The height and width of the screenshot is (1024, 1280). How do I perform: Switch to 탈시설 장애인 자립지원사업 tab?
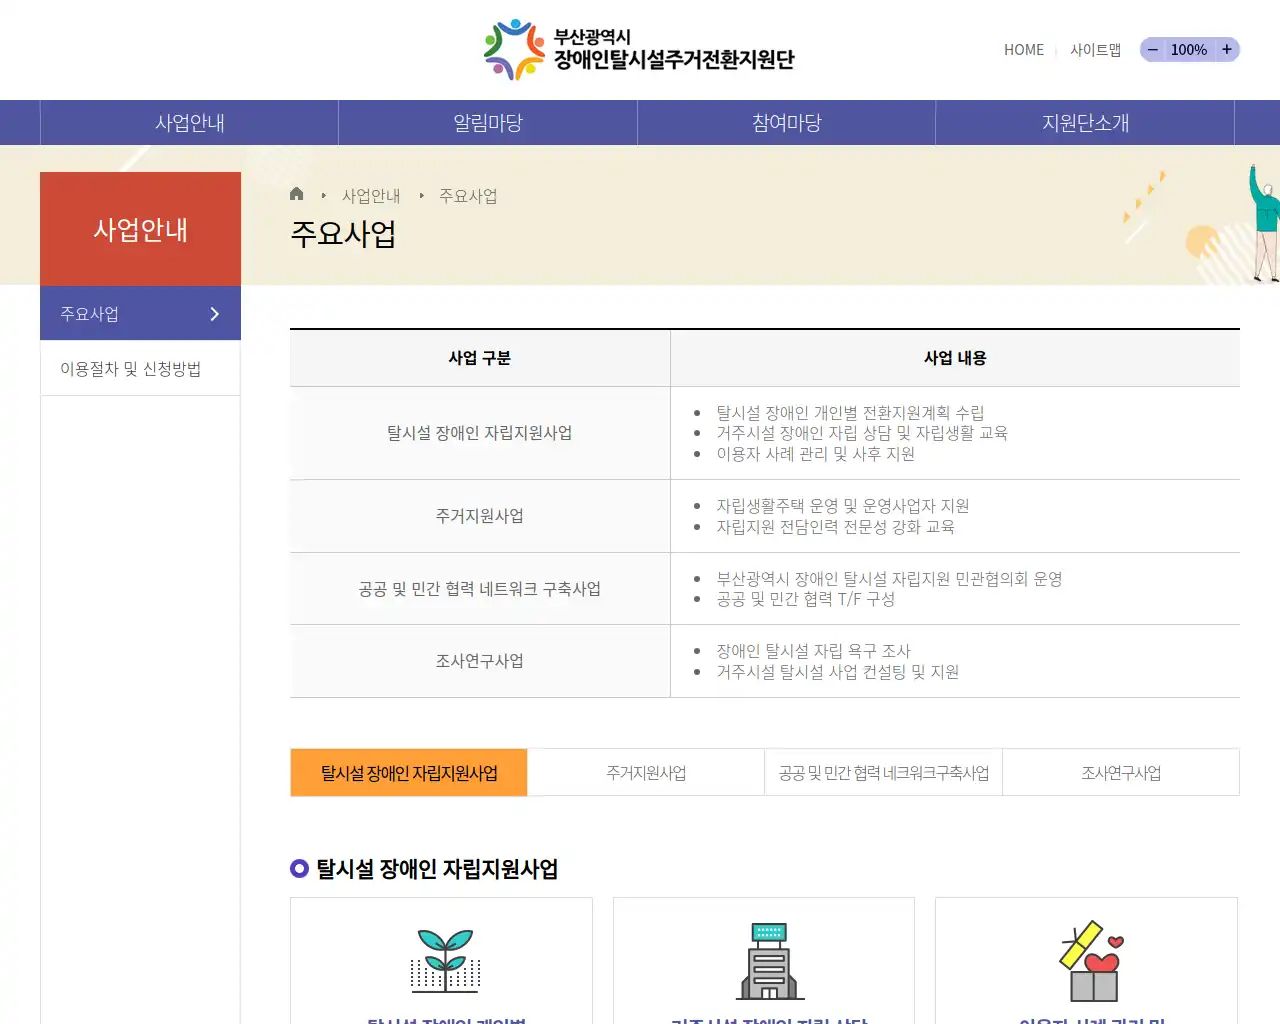[409, 773]
